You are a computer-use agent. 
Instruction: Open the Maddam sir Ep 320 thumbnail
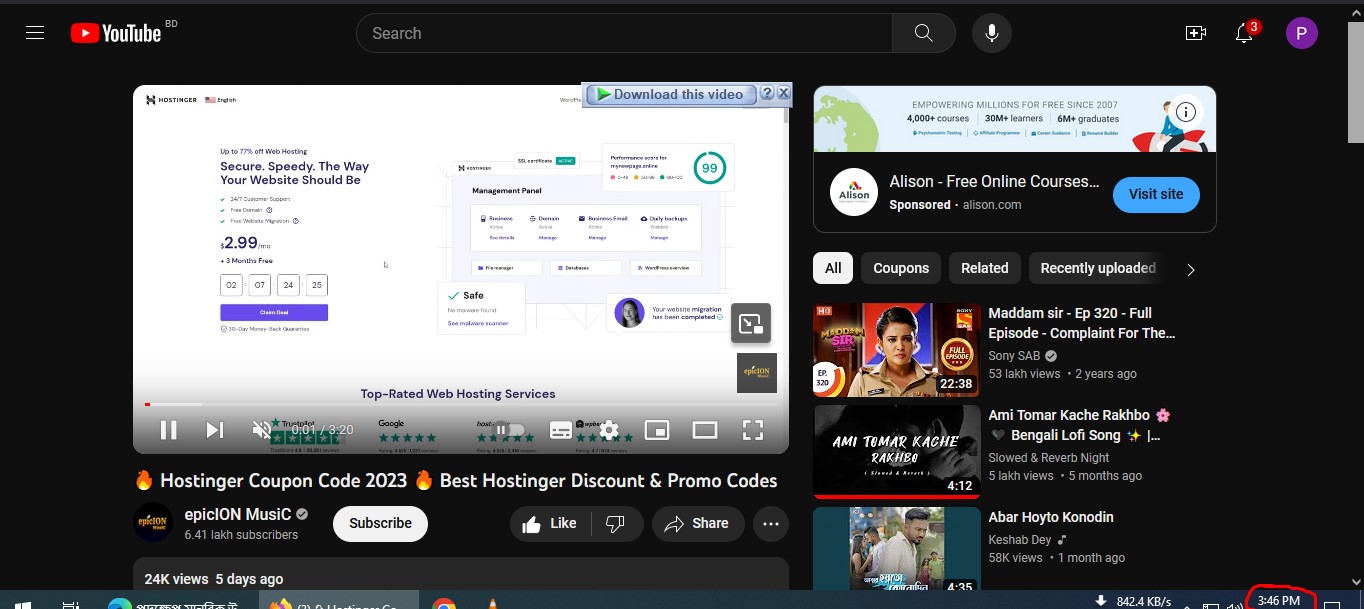coord(897,350)
